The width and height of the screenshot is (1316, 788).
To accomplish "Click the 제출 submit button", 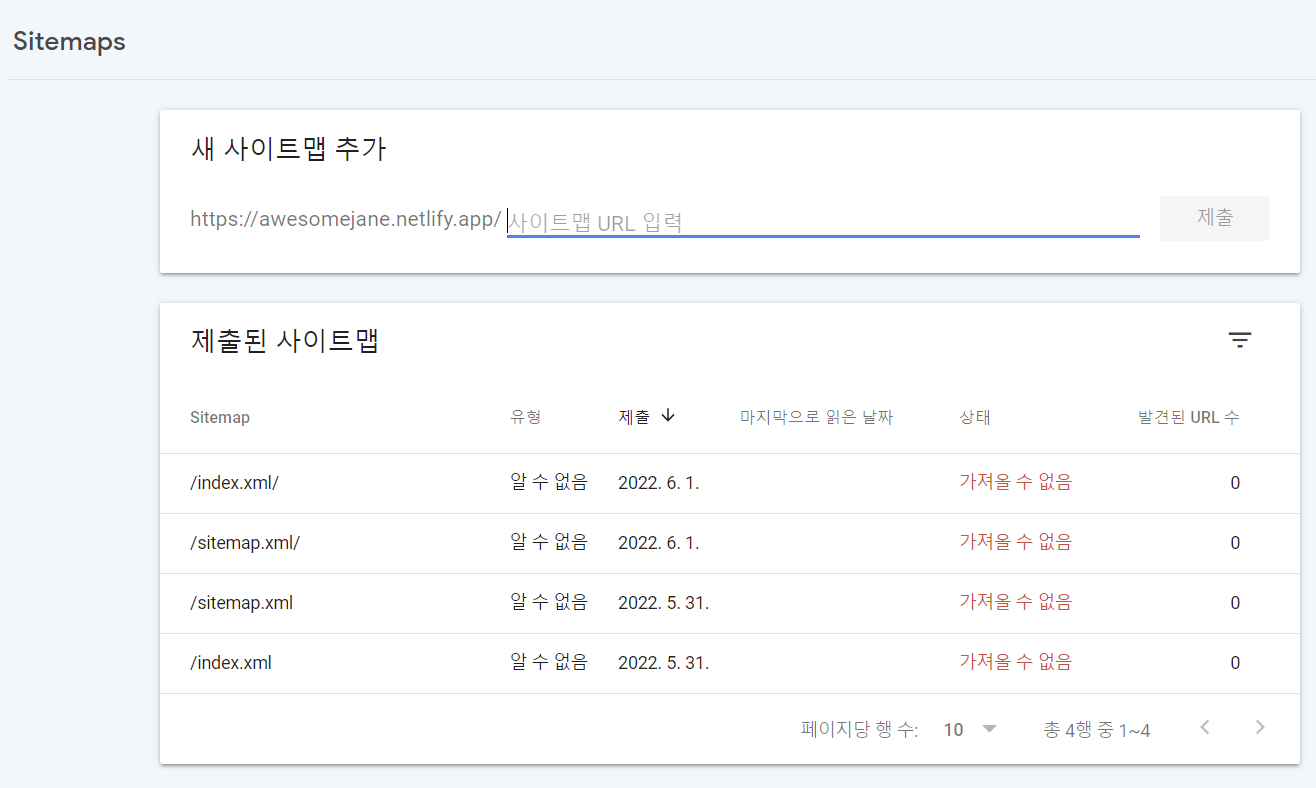I will (1214, 218).
